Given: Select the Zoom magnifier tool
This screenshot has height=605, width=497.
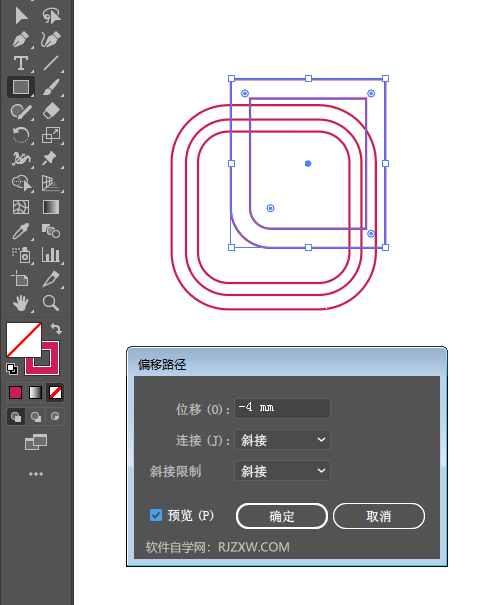Looking at the screenshot, I should point(51,303).
